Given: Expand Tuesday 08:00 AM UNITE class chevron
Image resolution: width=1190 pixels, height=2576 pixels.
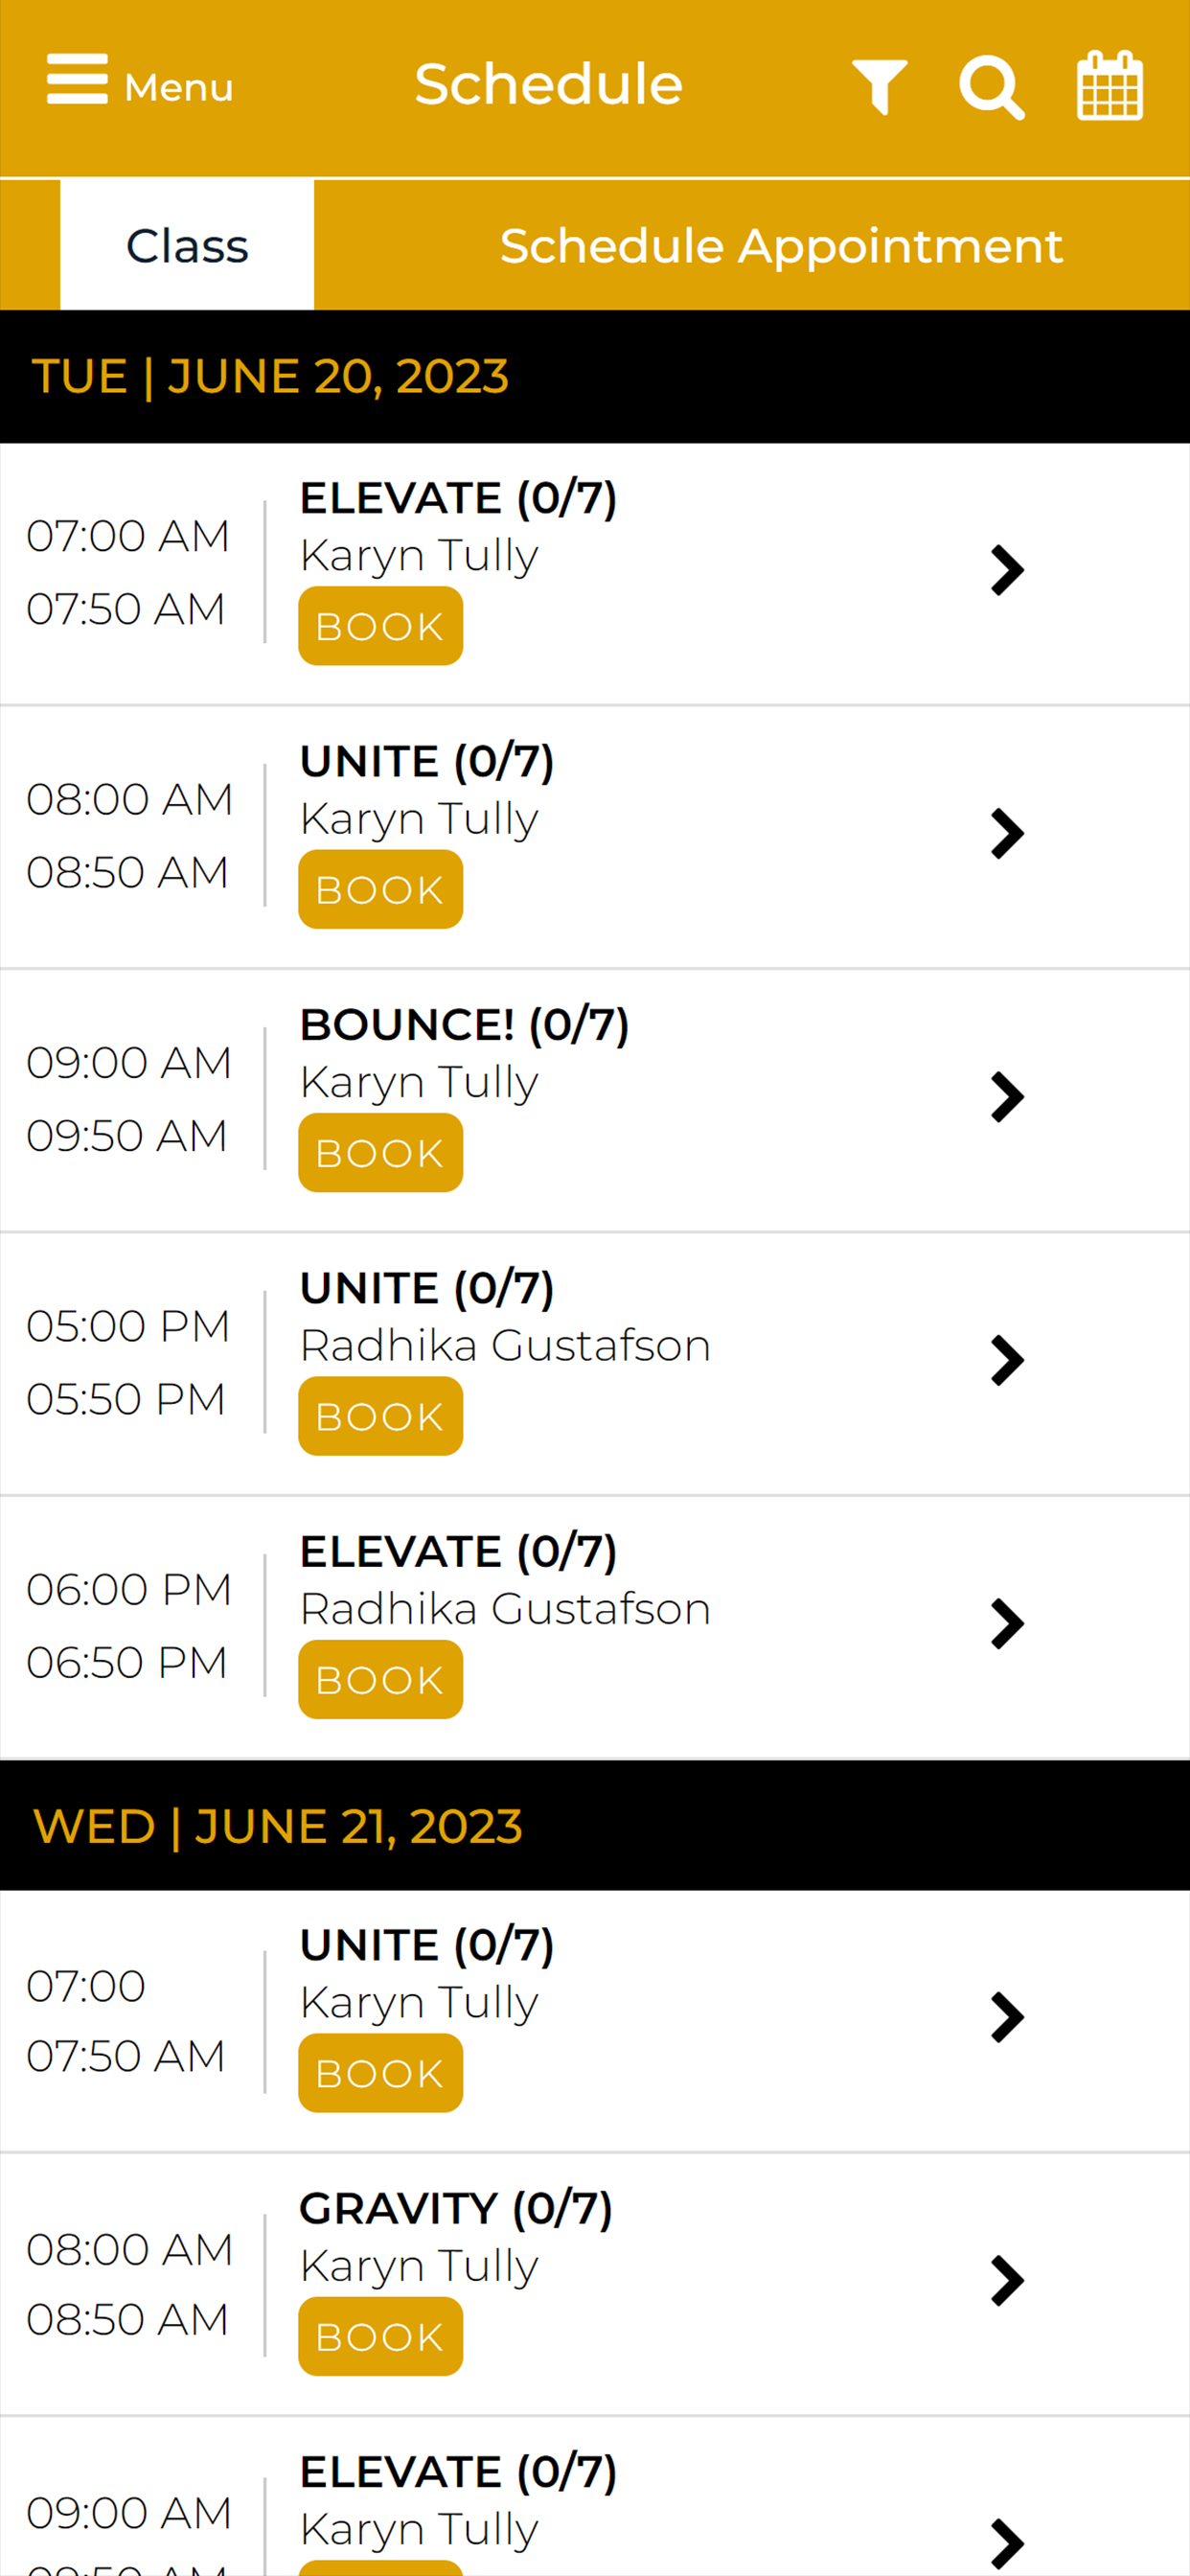Looking at the screenshot, I should point(1007,834).
